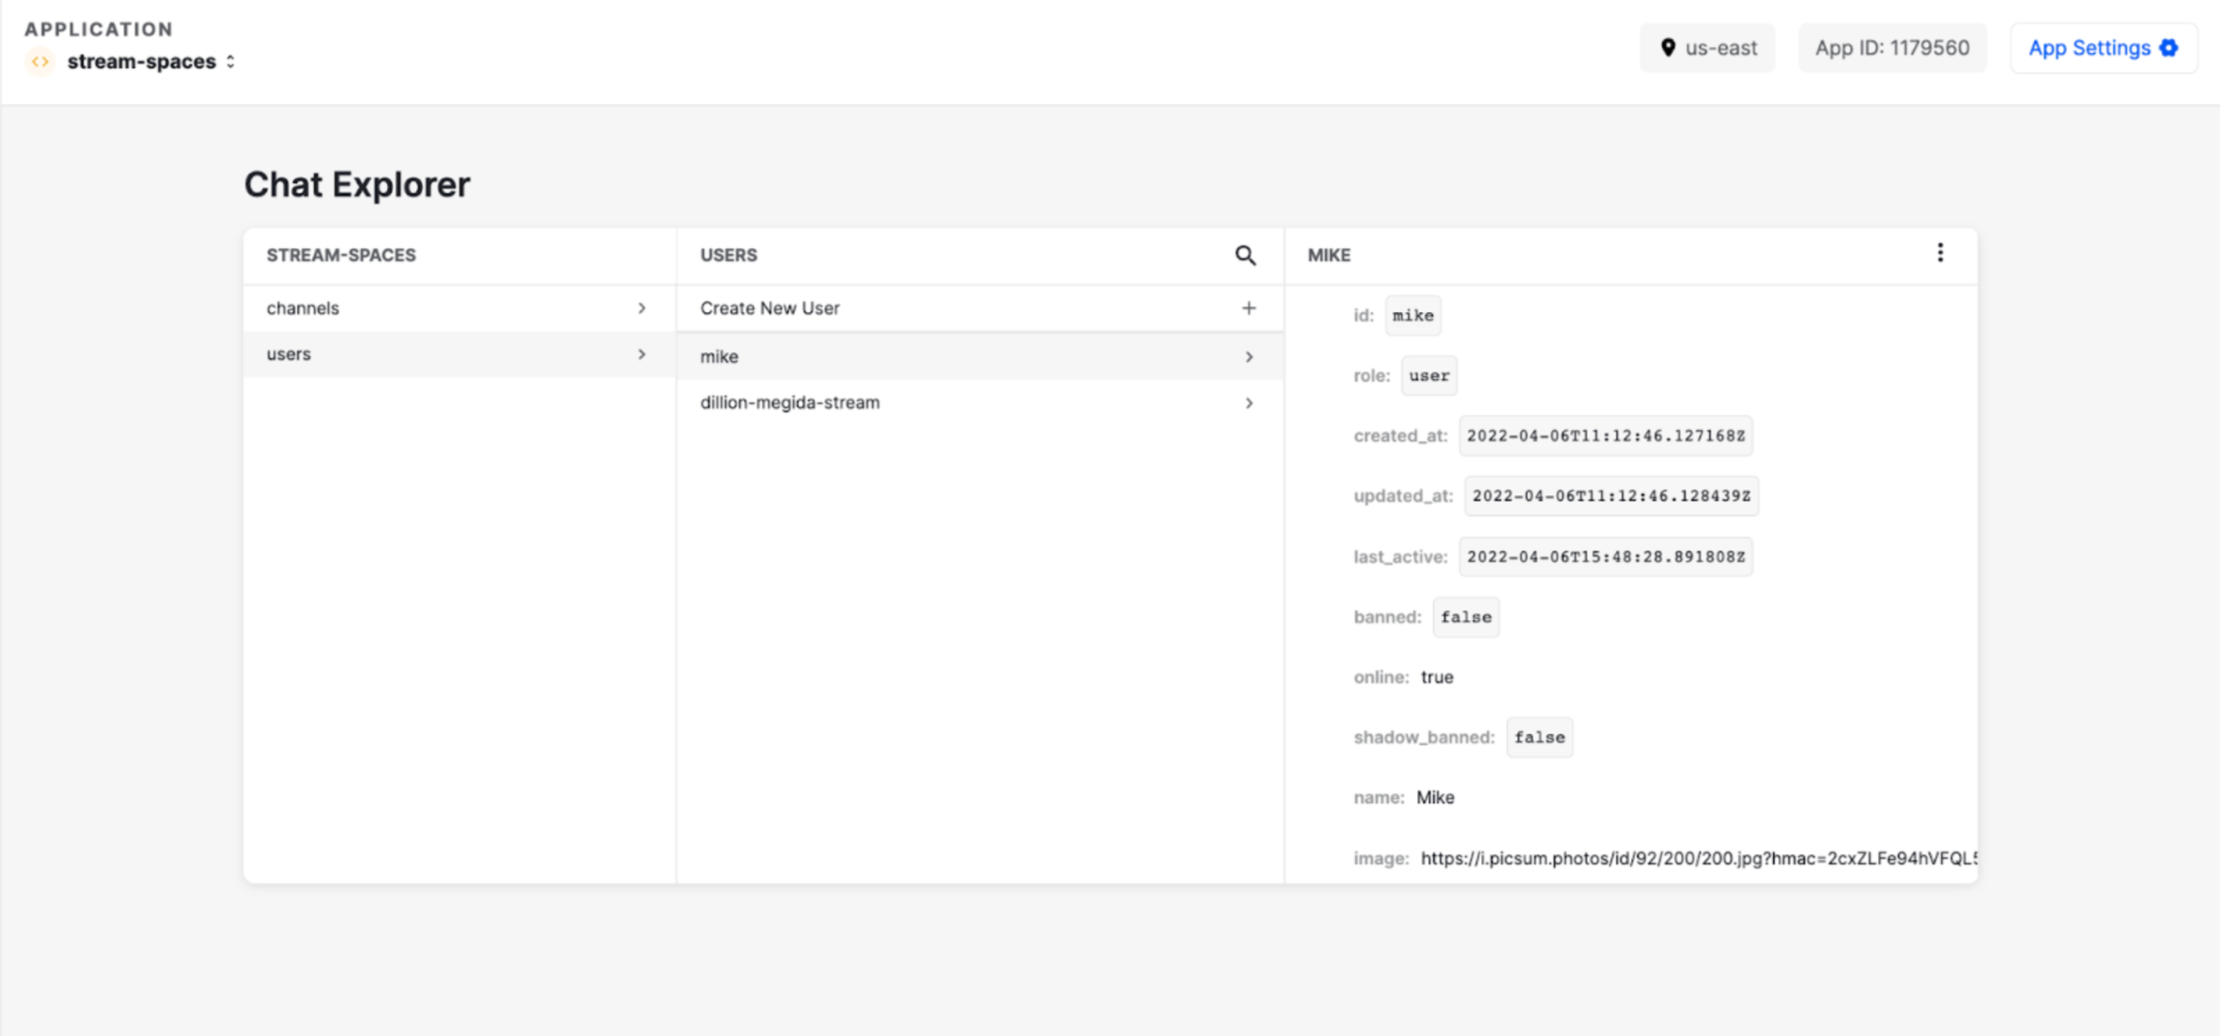Click the search icon in the USERS panel
This screenshot has width=2220, height=1036.
tap(1245, 255)
